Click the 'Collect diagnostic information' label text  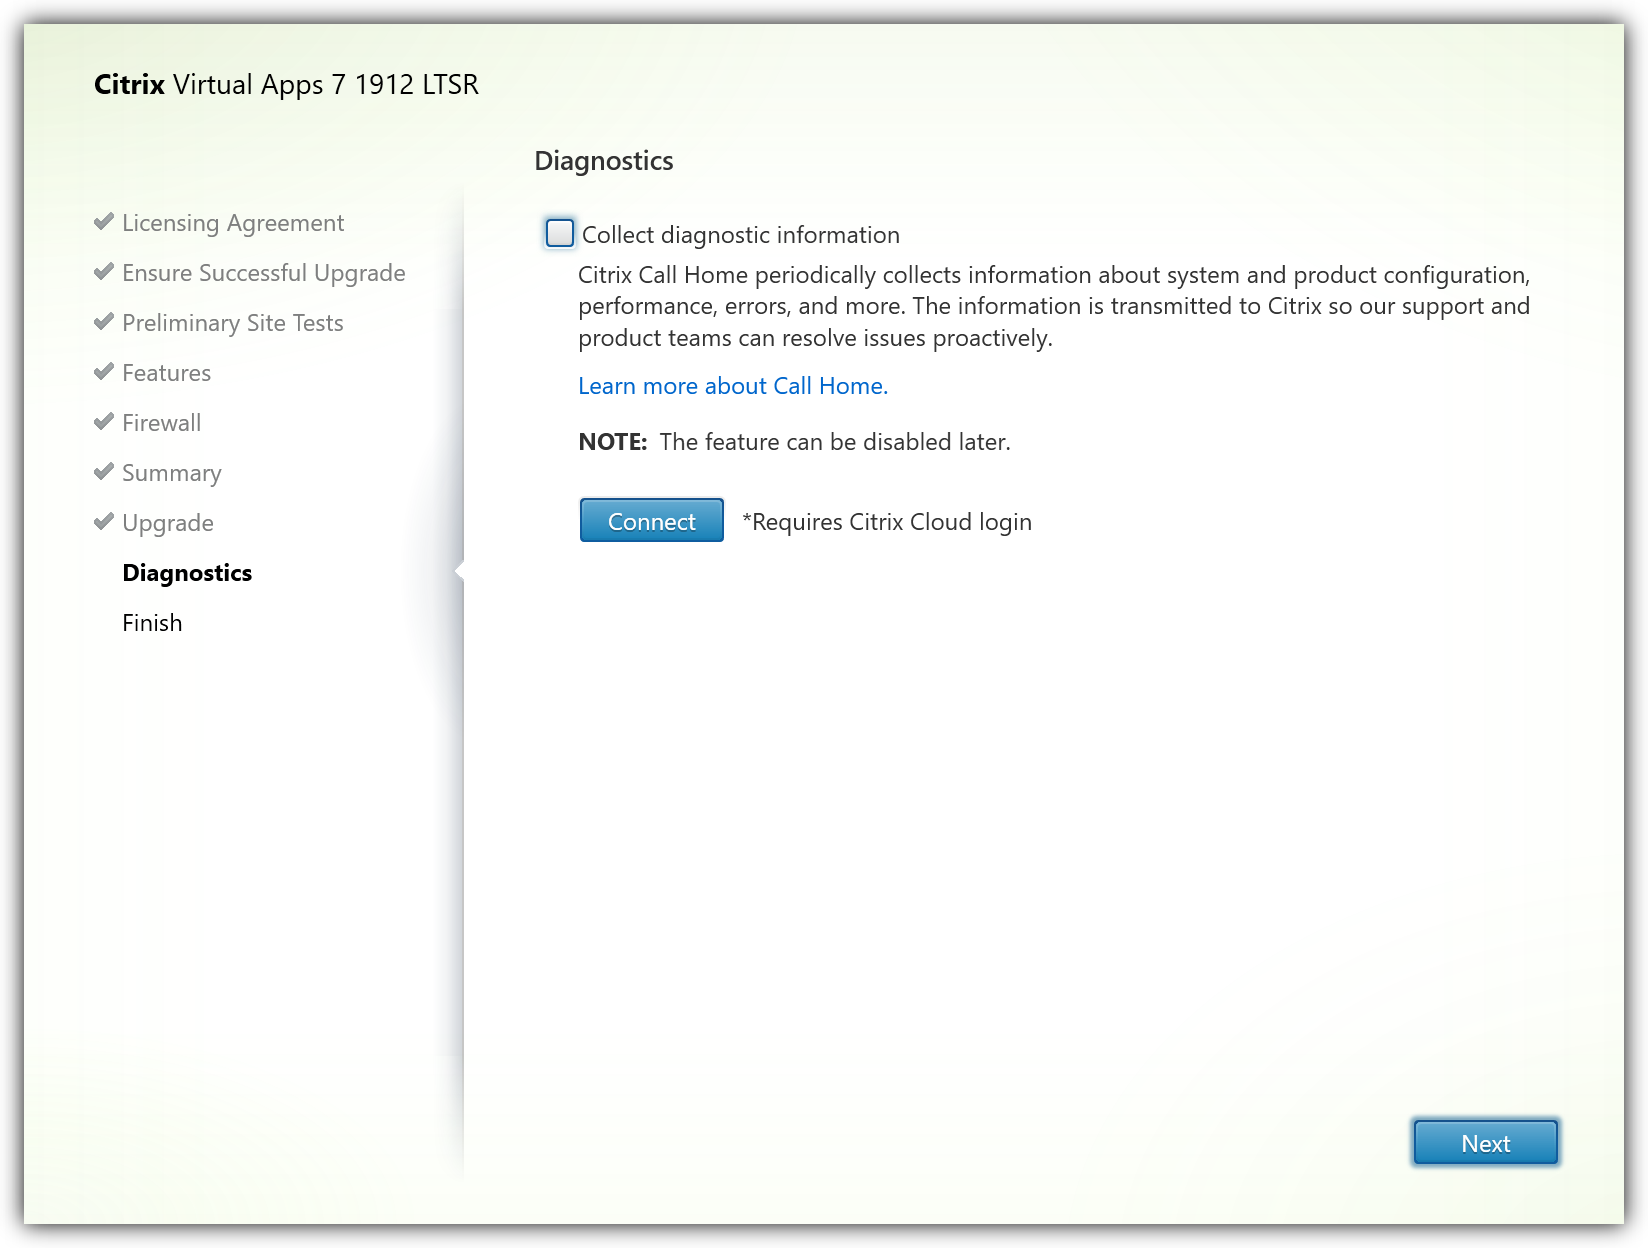[740, 235]
